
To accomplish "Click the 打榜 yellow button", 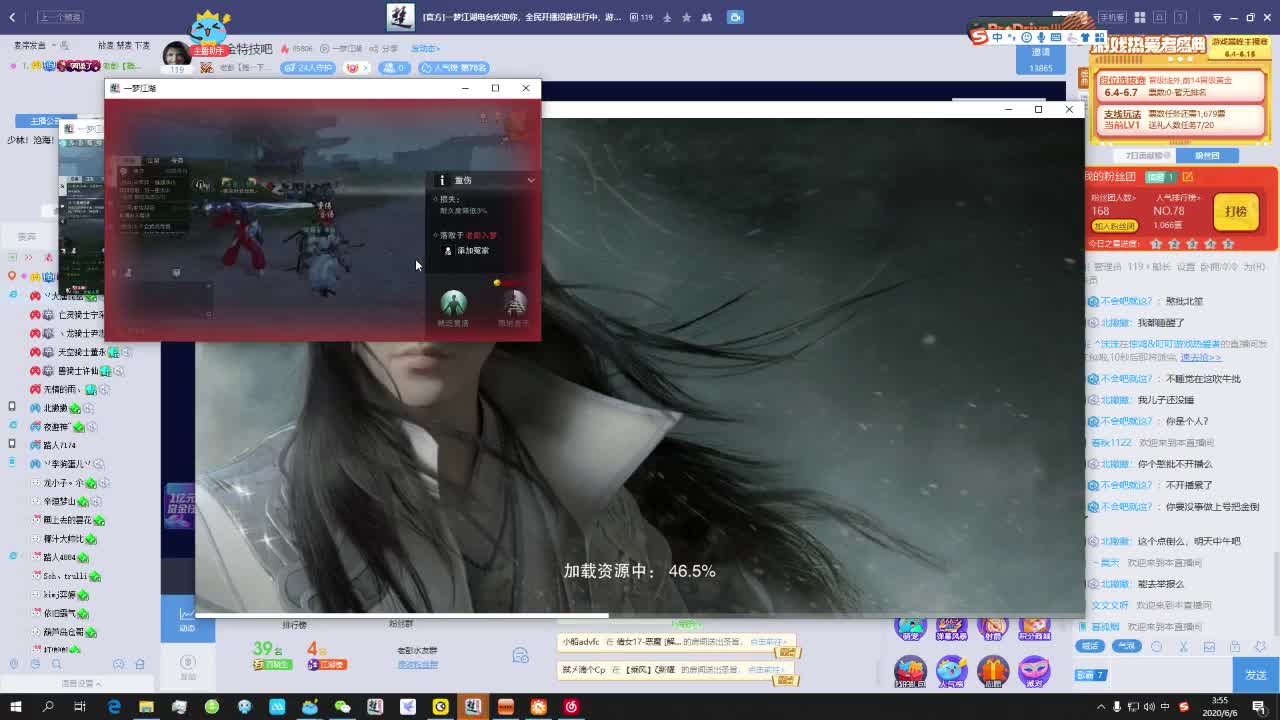I will (x=1235, y=211).
